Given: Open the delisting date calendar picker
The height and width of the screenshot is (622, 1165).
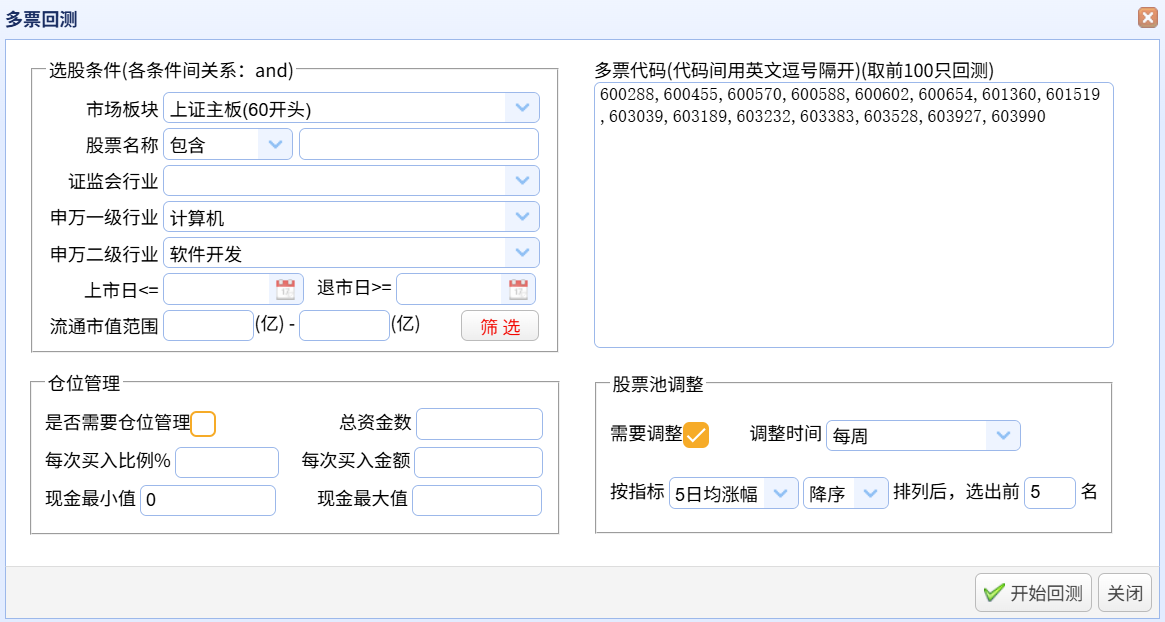Looking at the screenshot, I should point(518,290).
